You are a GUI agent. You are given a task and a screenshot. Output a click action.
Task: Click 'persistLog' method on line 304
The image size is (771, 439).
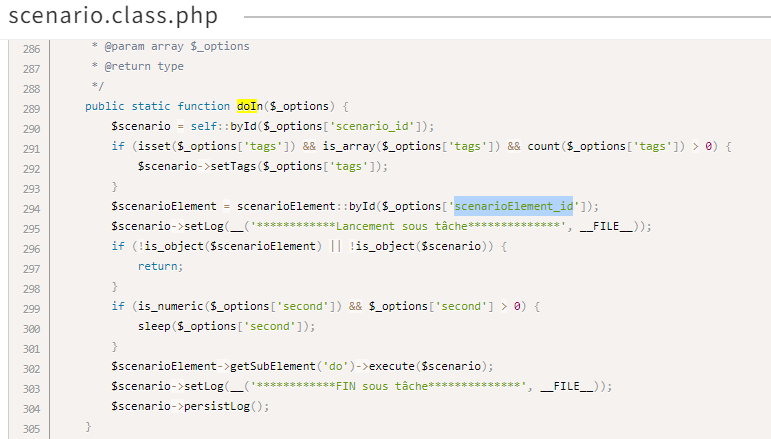(217, 406)
